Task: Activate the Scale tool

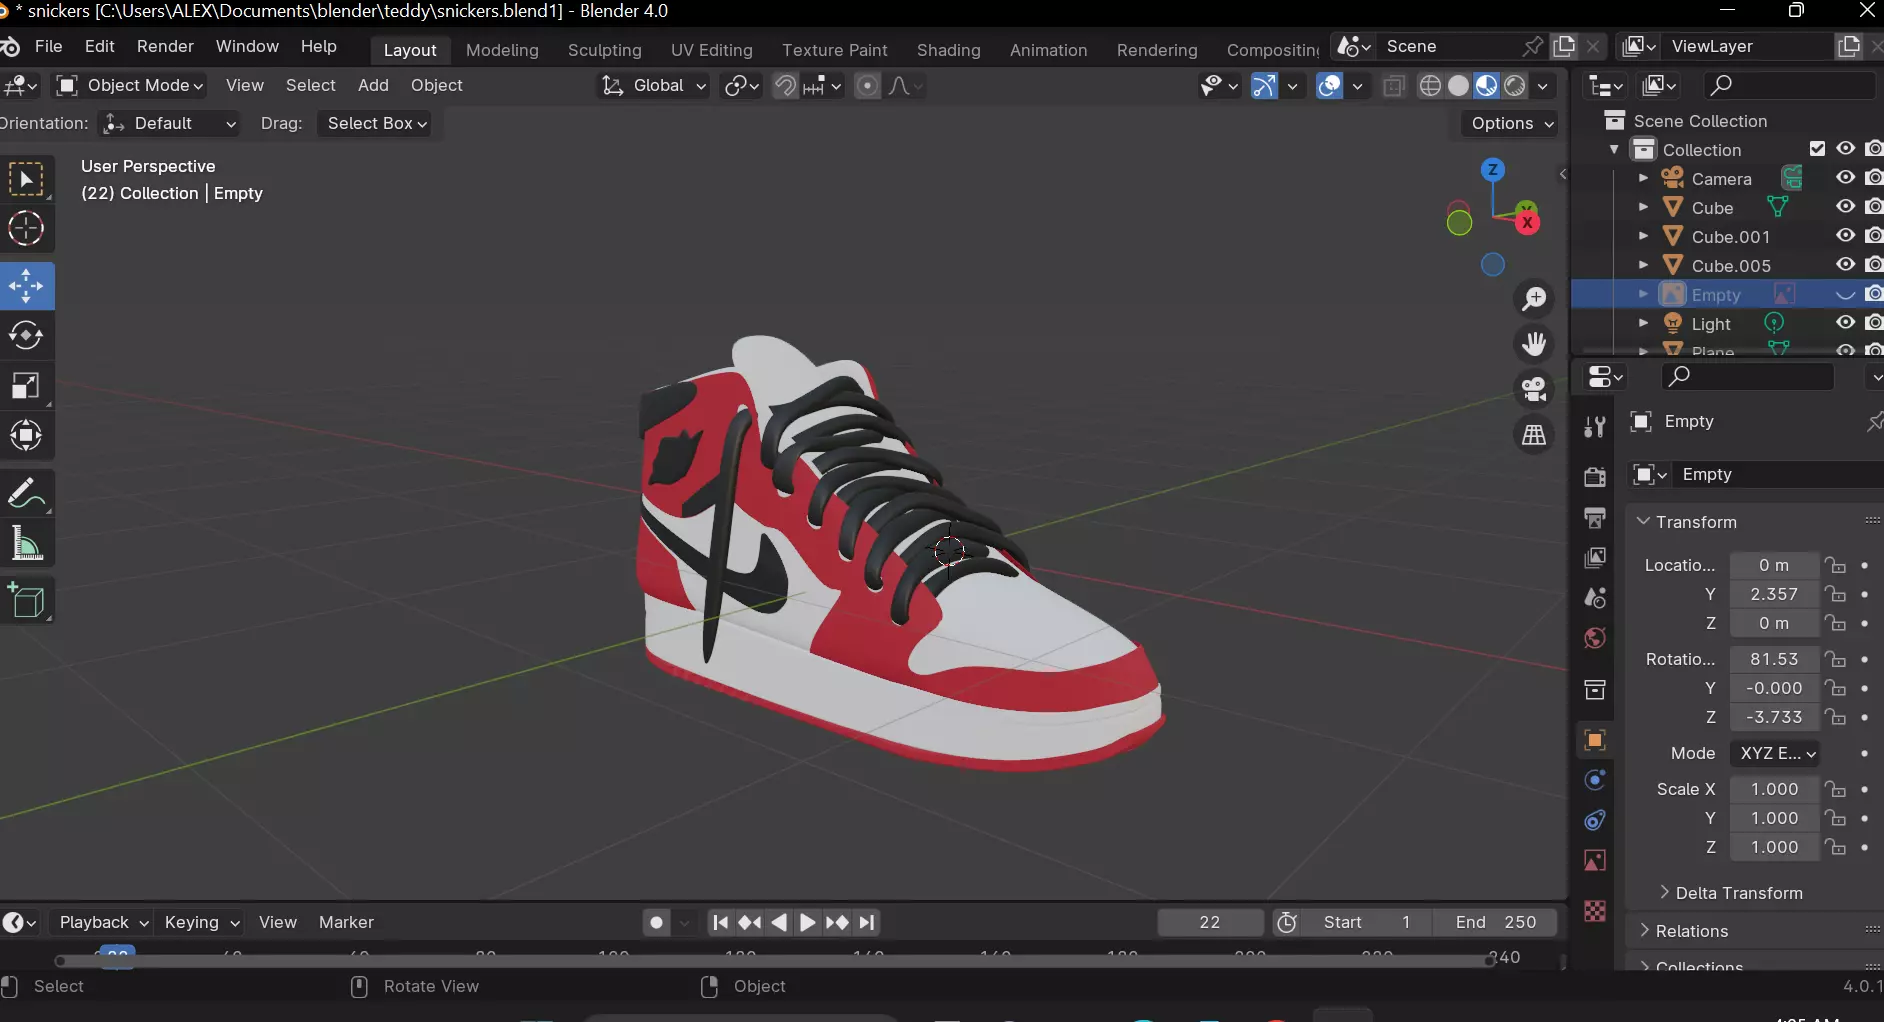Action: coord(27,386)
